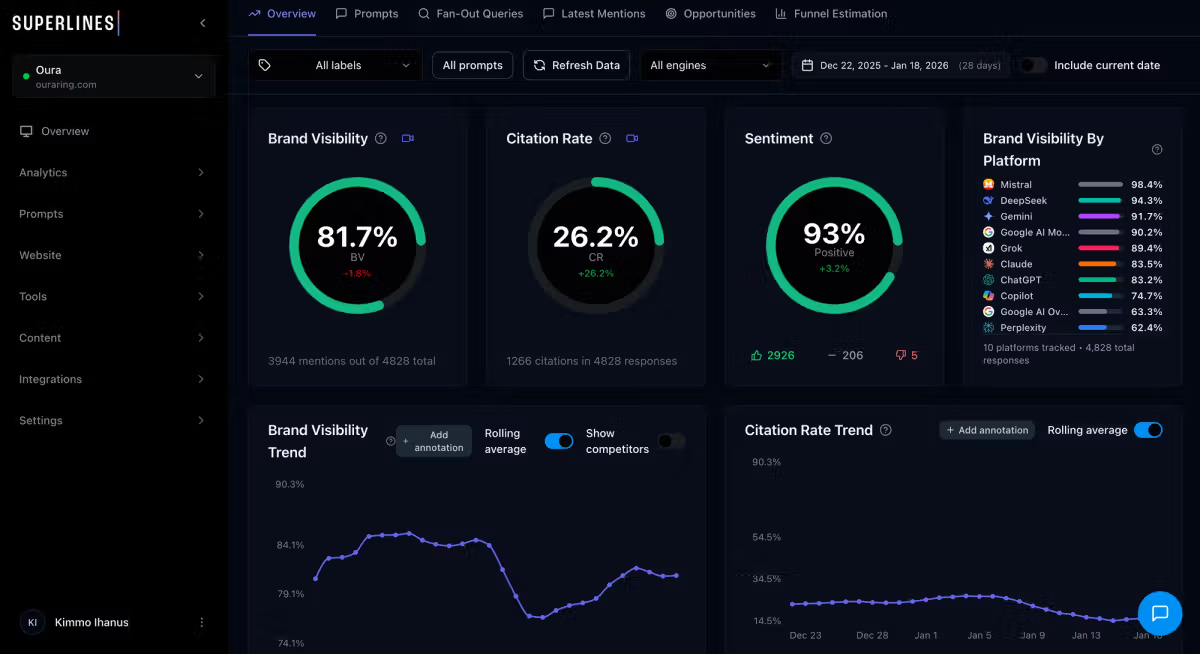Select the Mistral color bar in platform list

1100,184
